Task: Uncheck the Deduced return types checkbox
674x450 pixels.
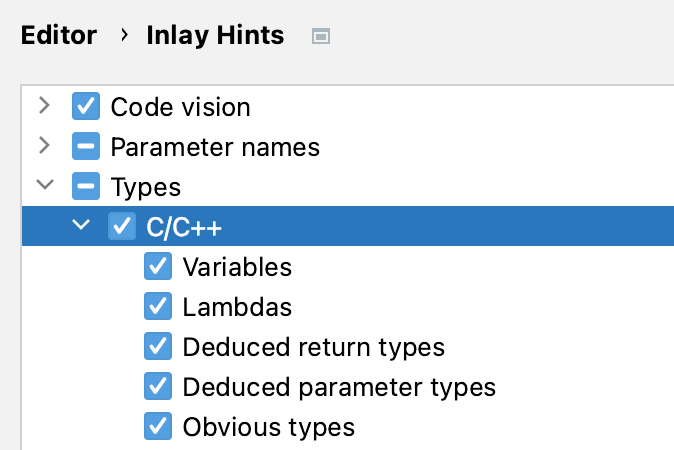Action: [x=158, y=347]
